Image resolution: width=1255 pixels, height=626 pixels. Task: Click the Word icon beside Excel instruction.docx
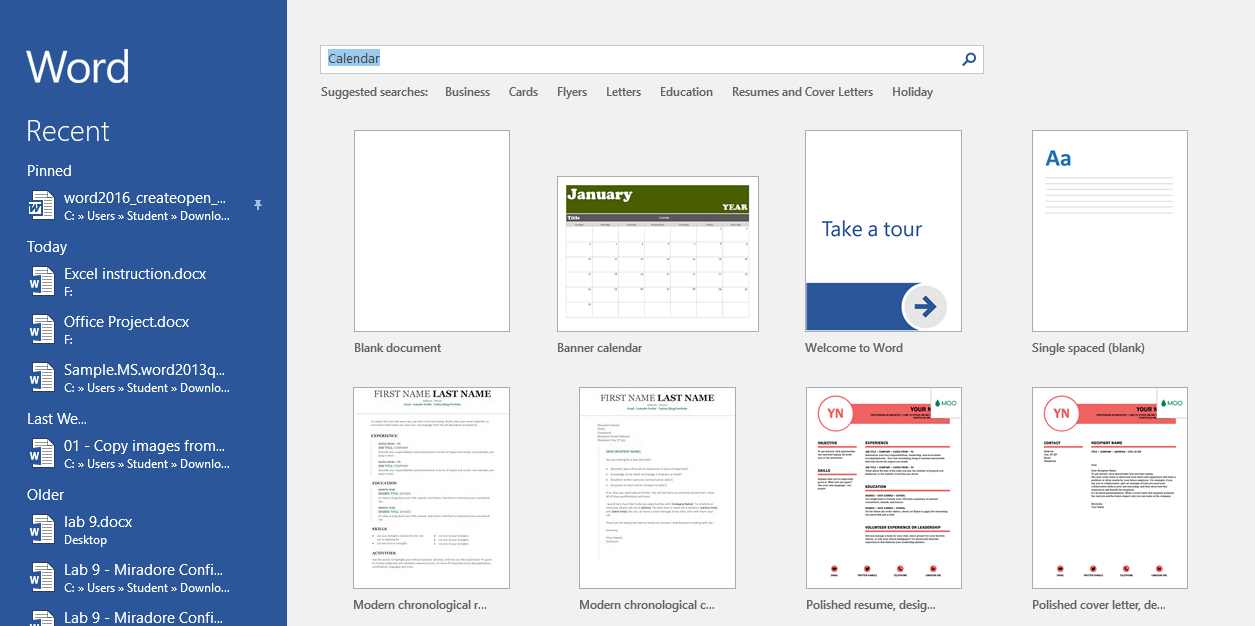pos(42,282)
